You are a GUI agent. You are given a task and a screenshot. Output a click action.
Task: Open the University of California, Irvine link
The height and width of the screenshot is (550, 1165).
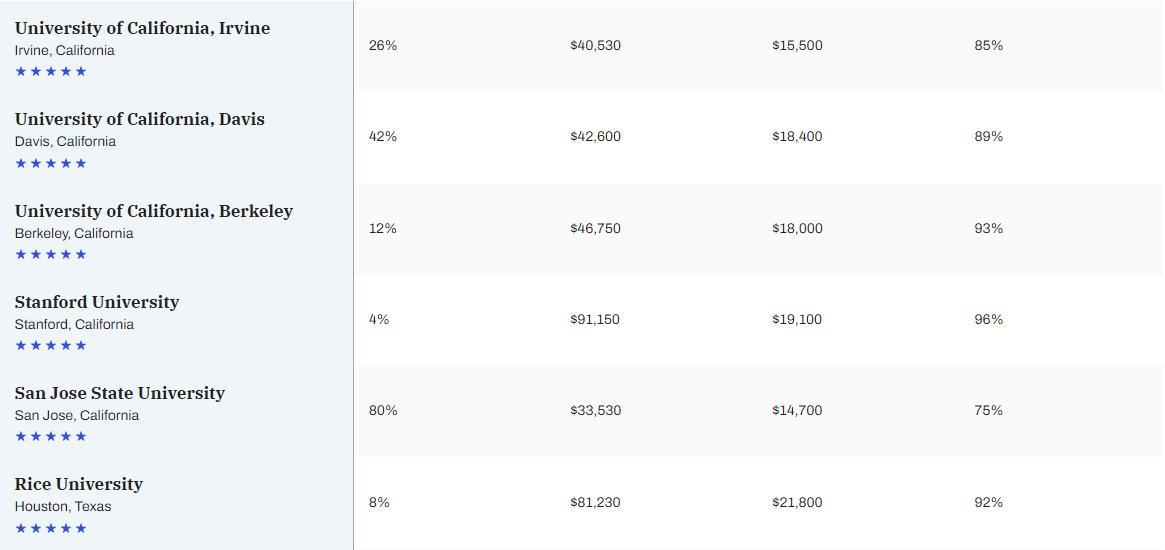pos(142,28)
